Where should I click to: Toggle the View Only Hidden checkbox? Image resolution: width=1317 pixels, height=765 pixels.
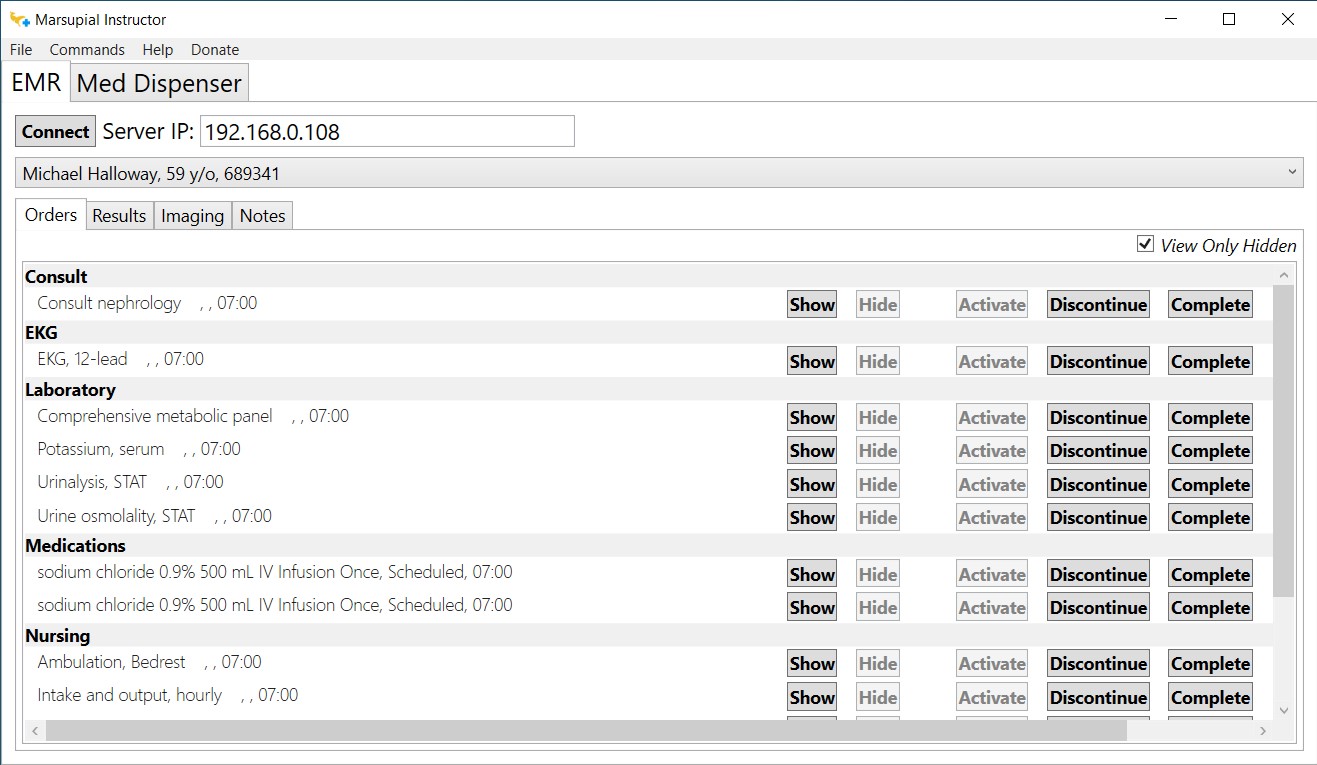click(x=1145, y=244)
